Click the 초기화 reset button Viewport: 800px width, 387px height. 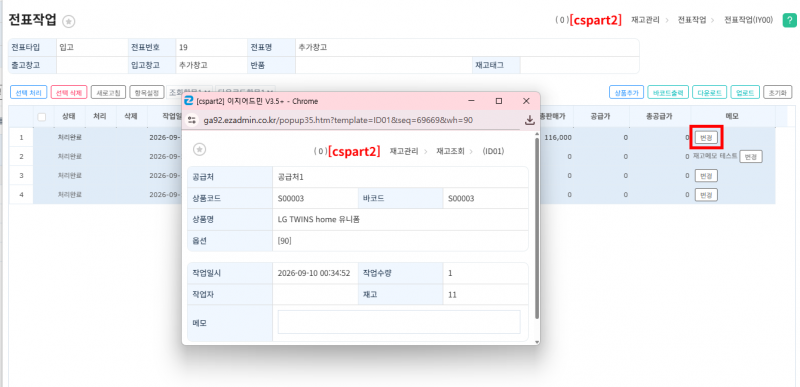tap(778, 92)
